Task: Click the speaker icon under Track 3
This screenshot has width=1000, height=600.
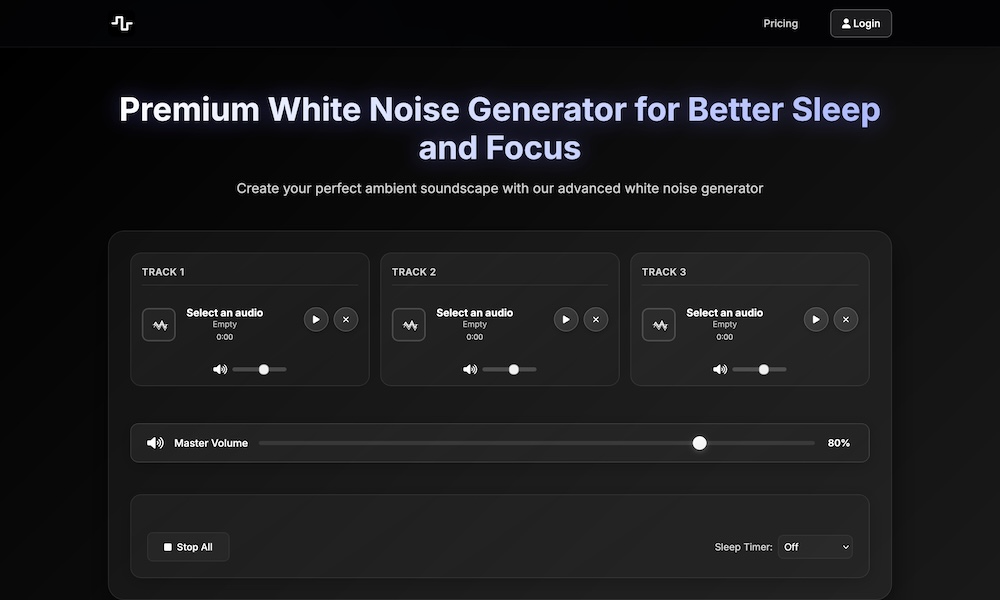Action: [x=720, y=369]
